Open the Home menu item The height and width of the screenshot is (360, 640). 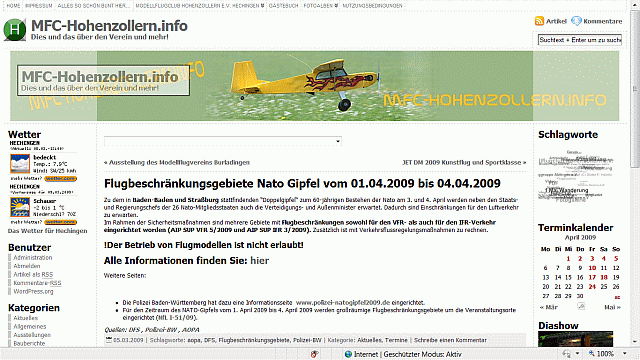tap(13, 6)
